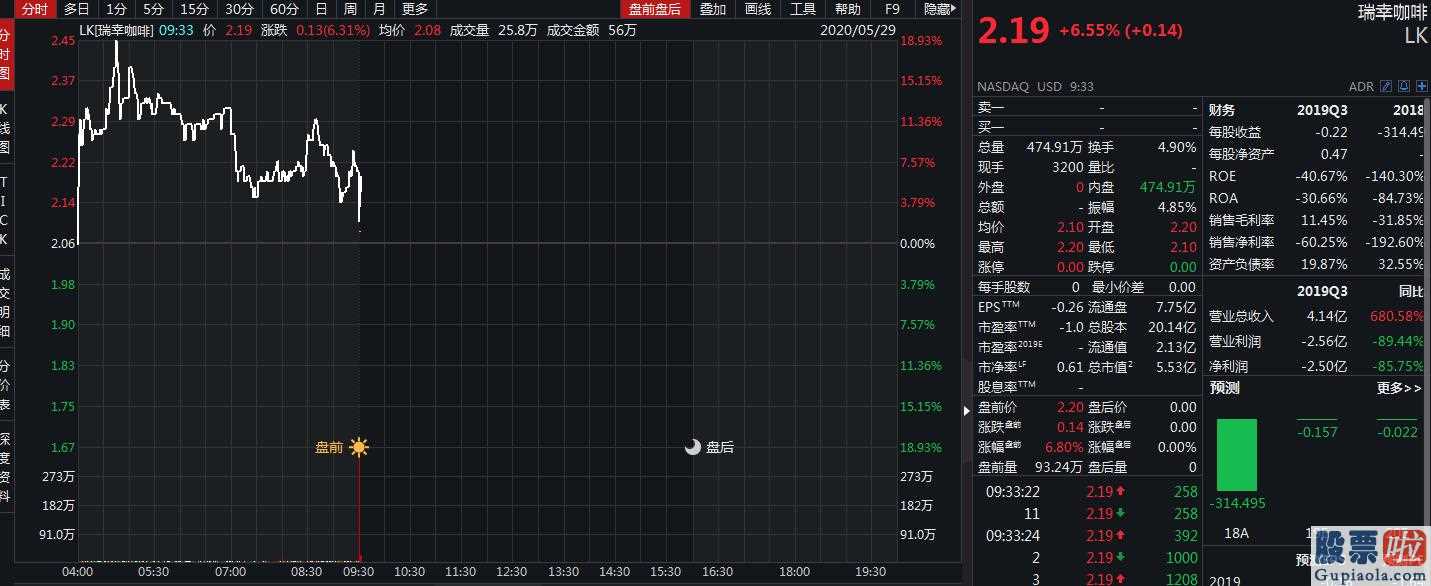Open the 成交明细 sidebar tab

[6, 302]
